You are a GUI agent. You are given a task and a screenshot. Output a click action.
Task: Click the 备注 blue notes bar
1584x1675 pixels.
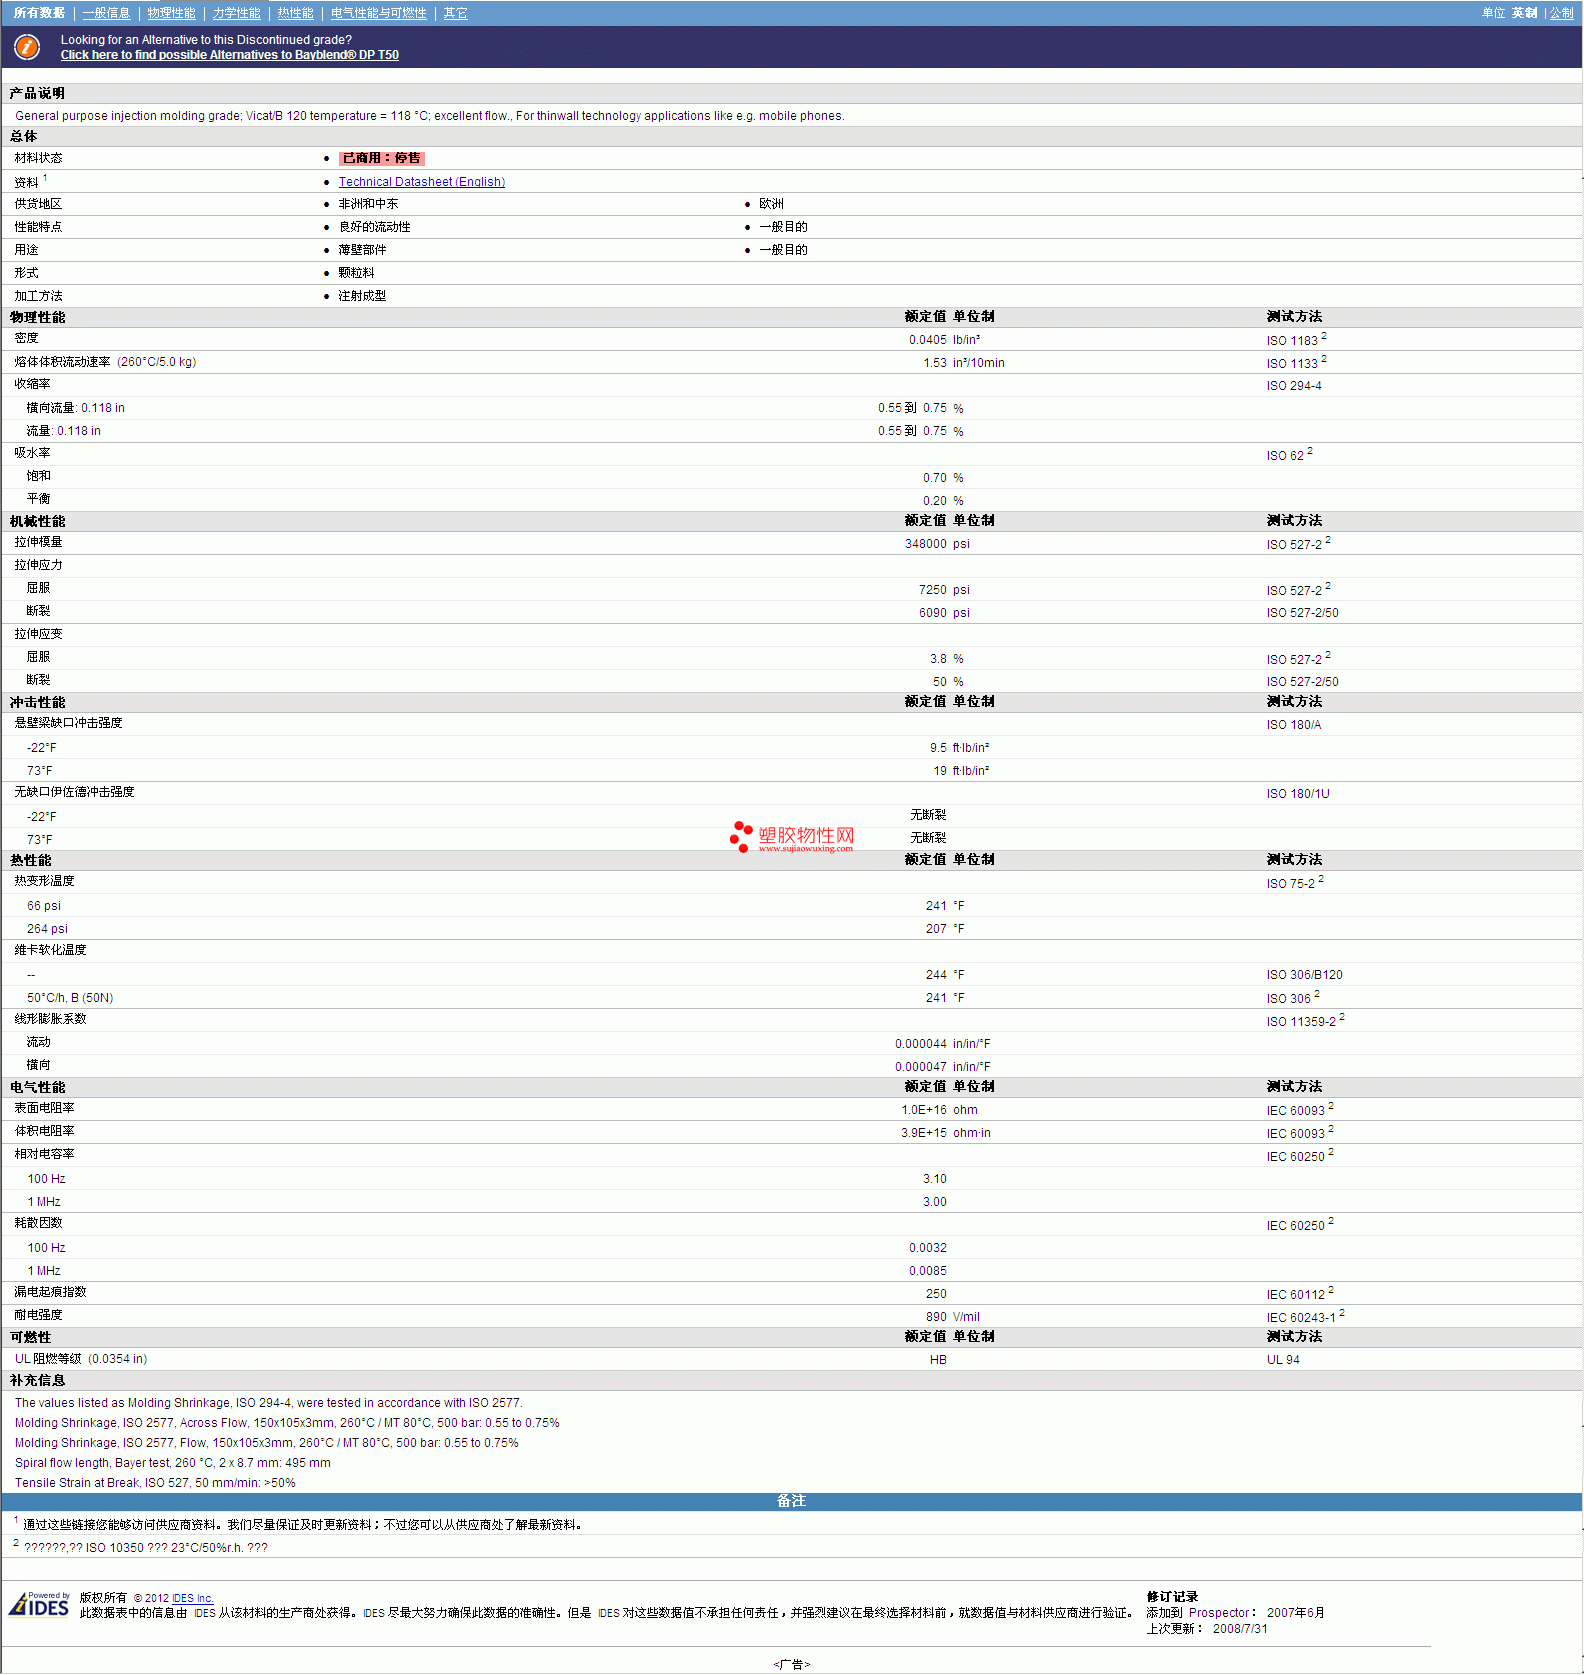791,1501
